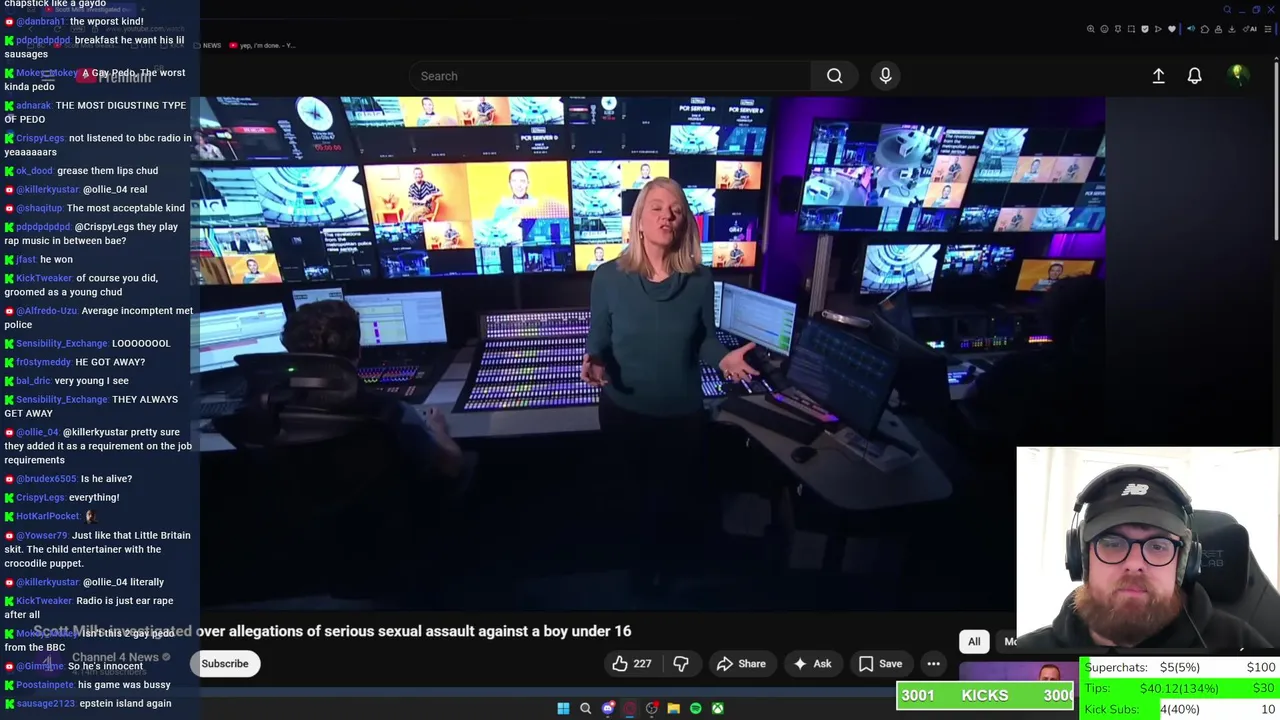Toggle the browser tab sound speaker icon
This screenshot has width=1280, height=720.
(1191, 29)
